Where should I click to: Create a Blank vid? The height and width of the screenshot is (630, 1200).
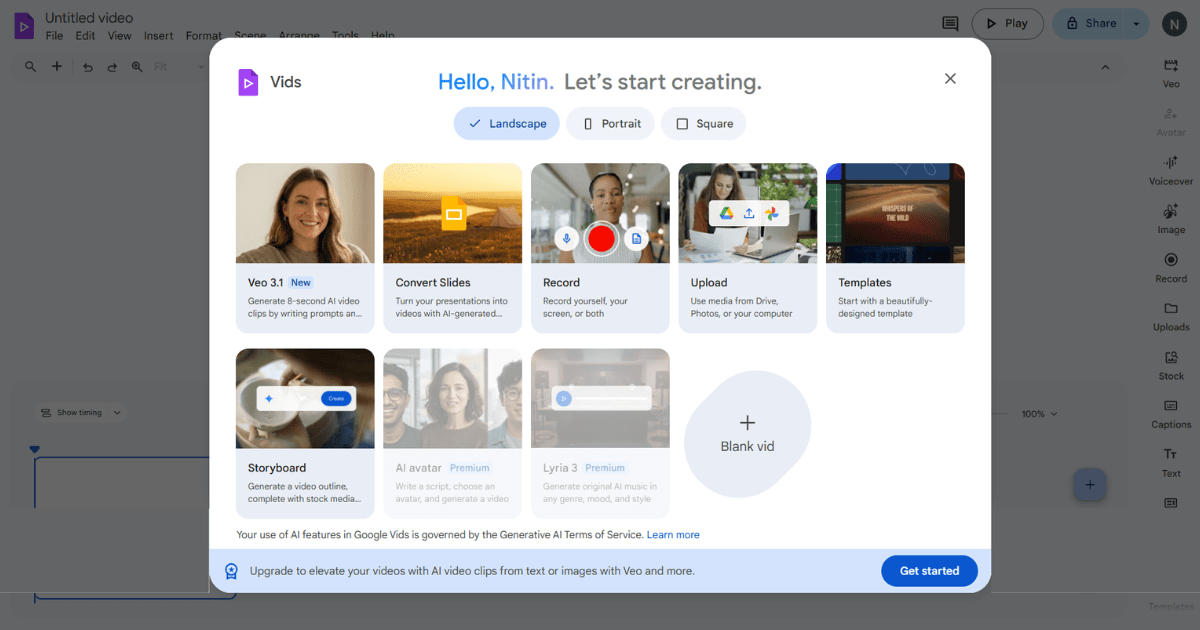tap(747, 434)
